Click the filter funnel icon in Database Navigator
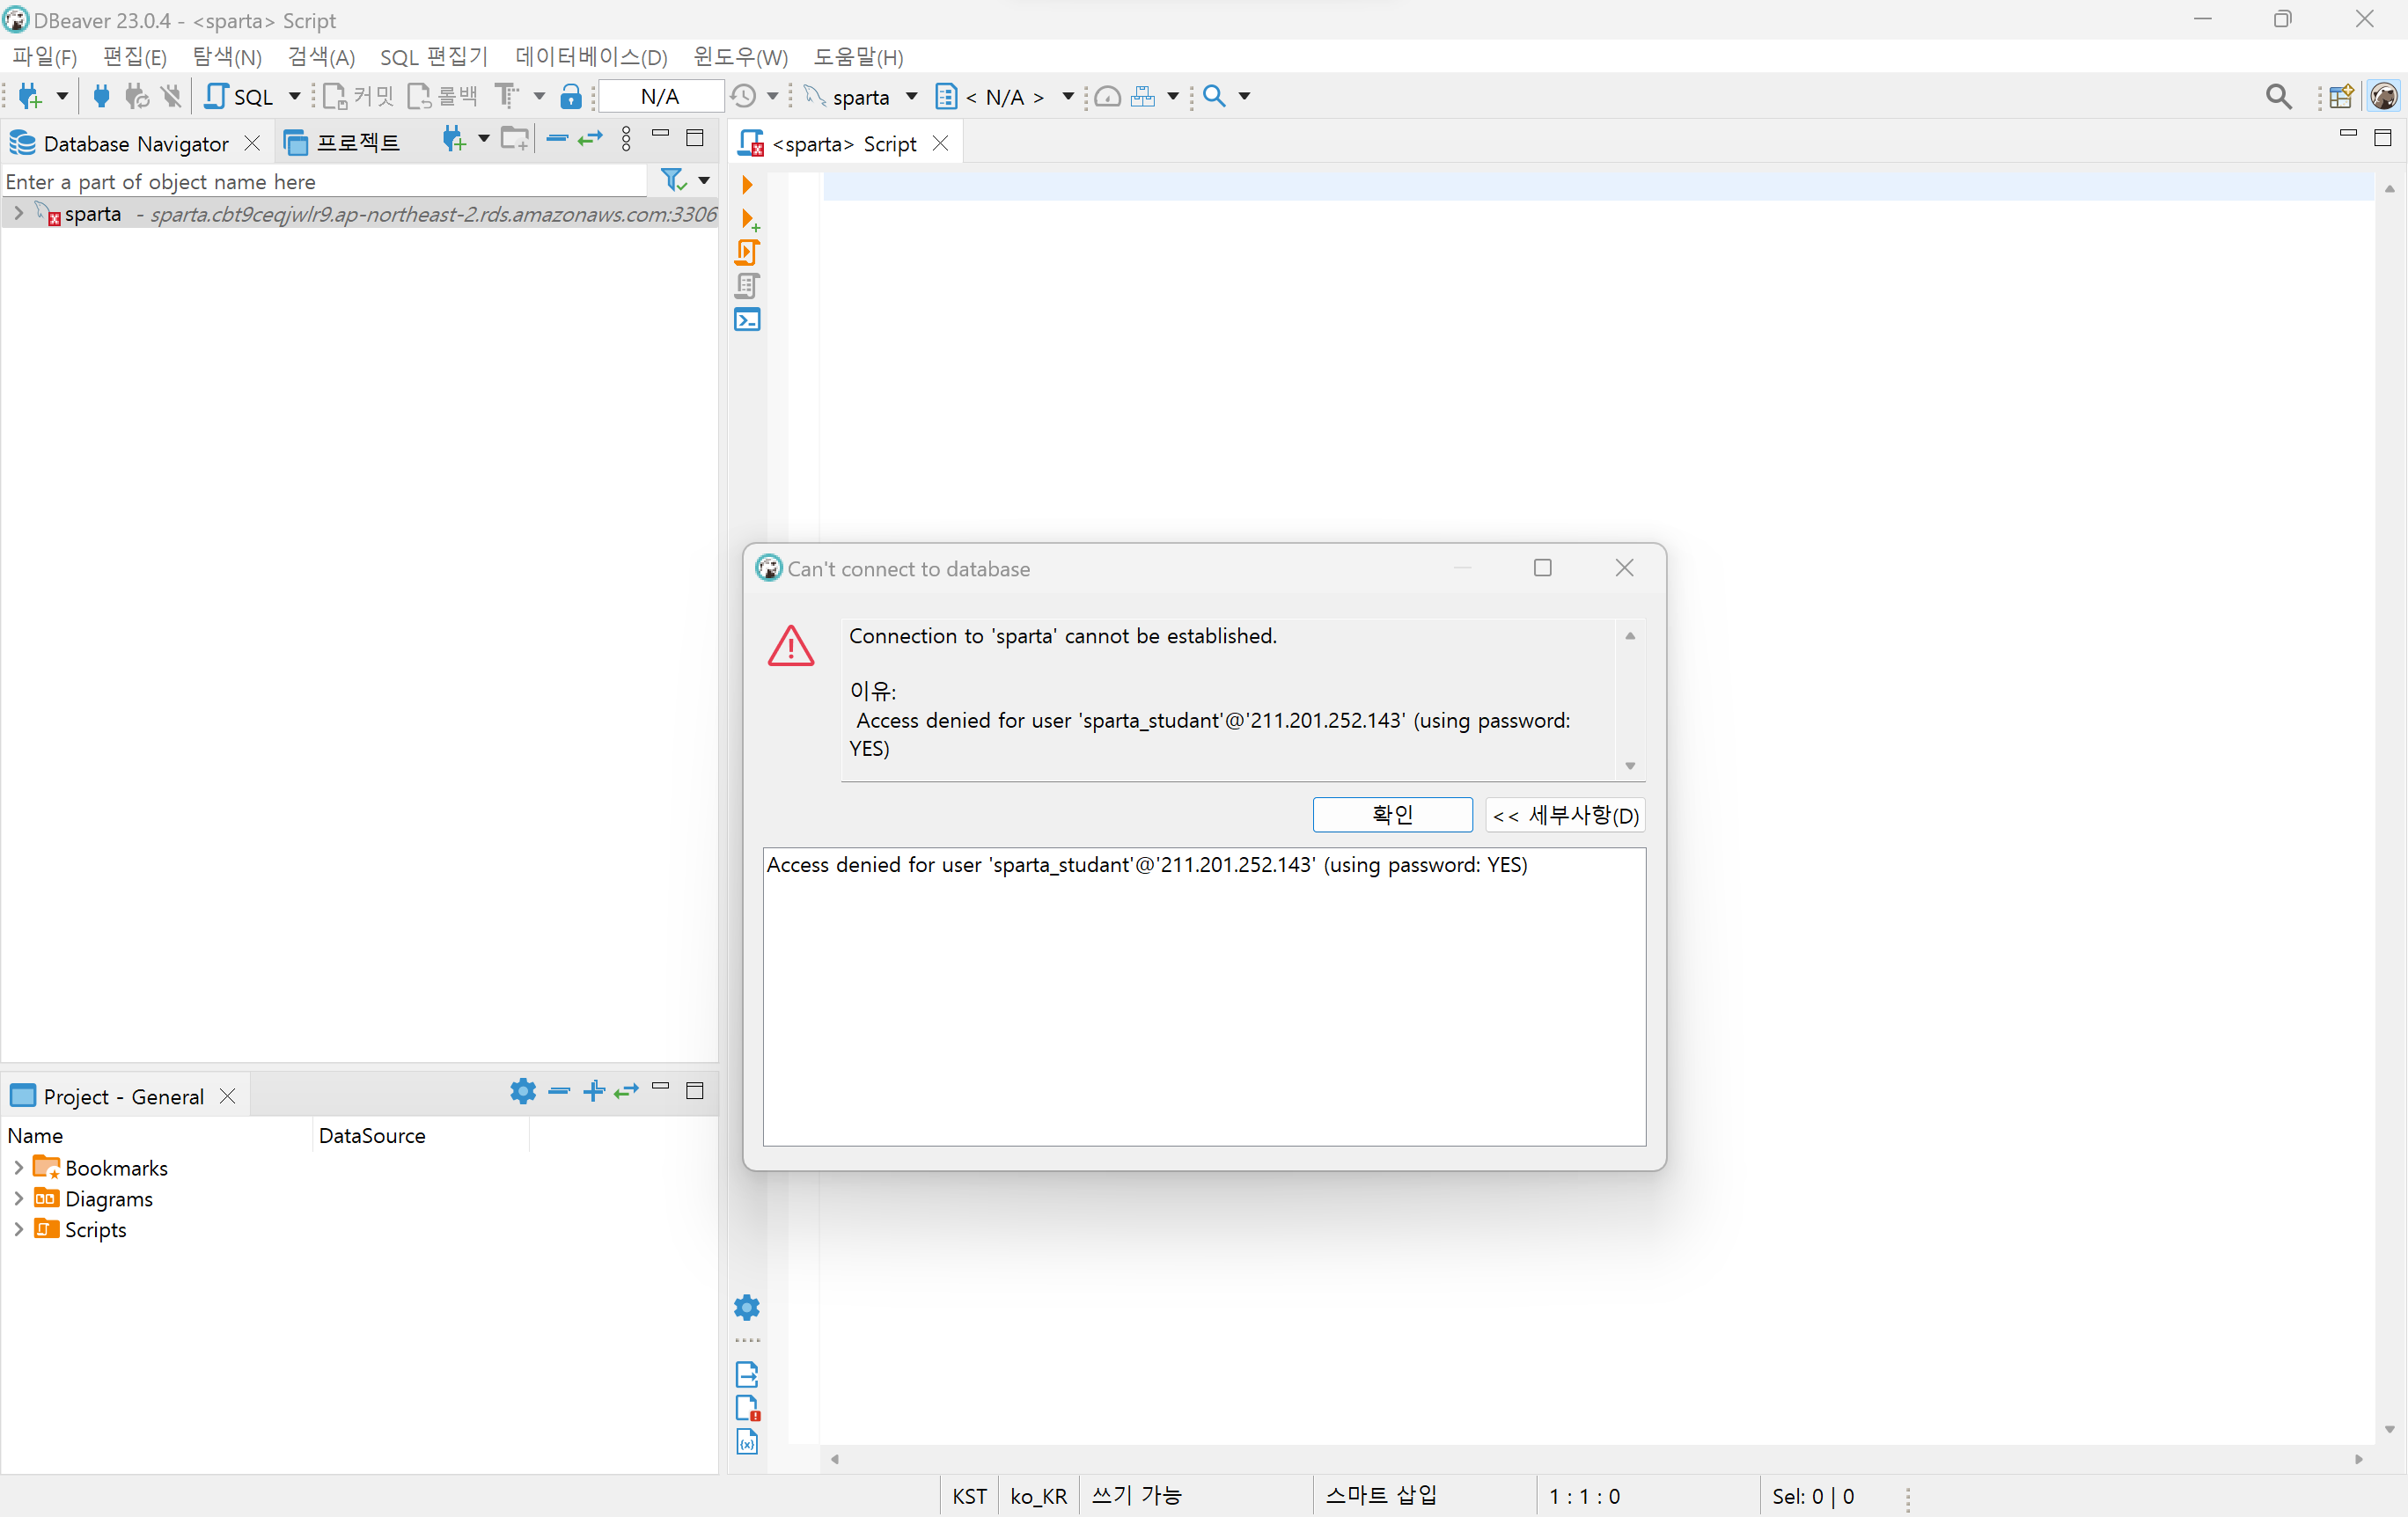 [x=674, y=180]
